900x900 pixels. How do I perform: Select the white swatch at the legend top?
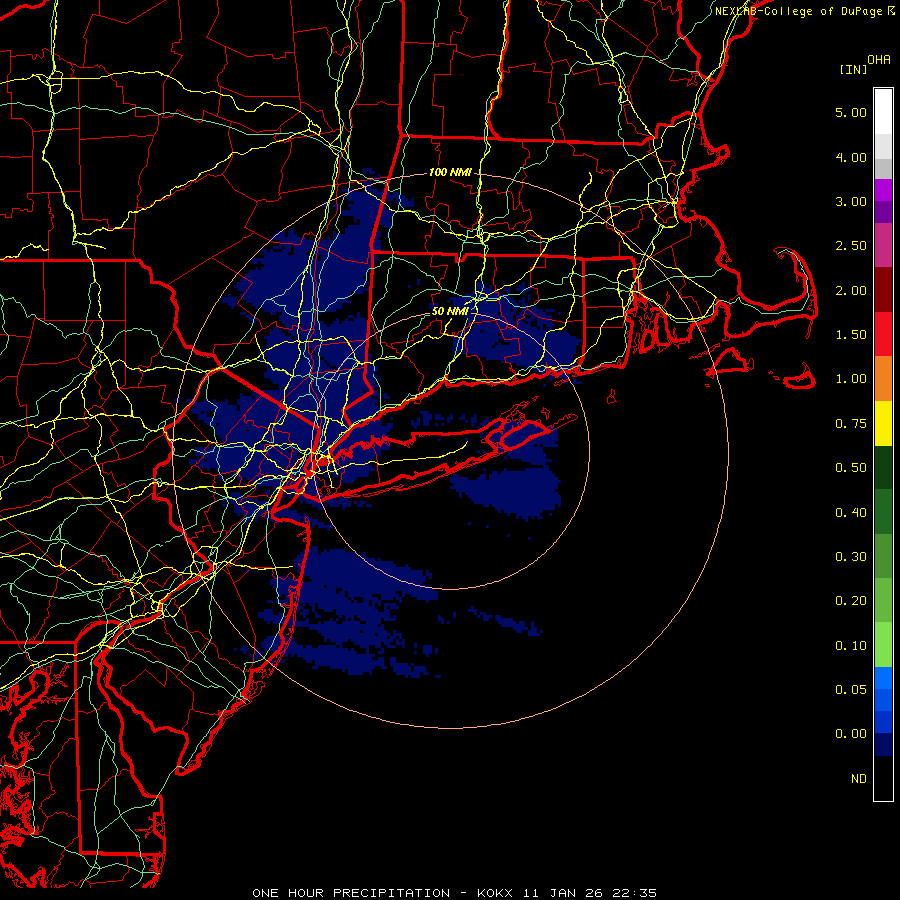(883, 112)
